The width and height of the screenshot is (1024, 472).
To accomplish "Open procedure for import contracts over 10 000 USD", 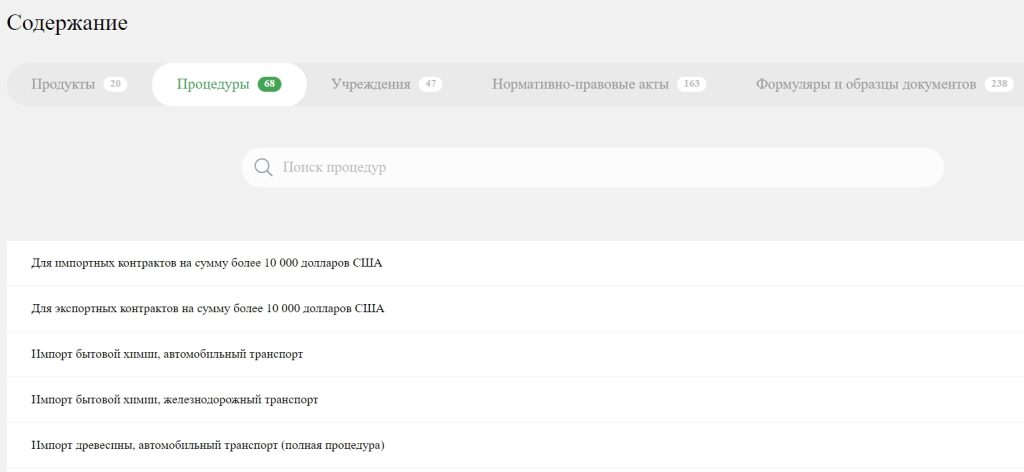I will [x=515, y=263].
